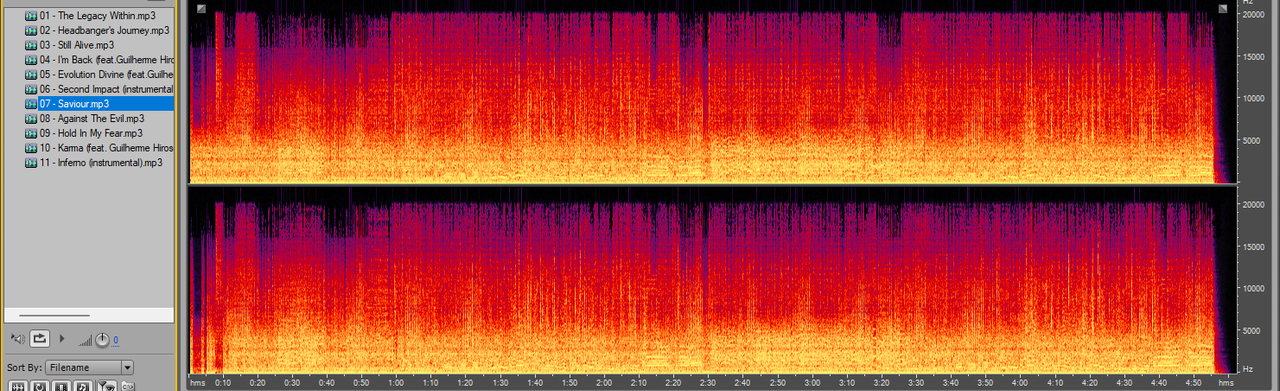Click the Files panel horizontal scrollbar
Image resolution: width=1280 pixels, height=391 pixels.
54,316
